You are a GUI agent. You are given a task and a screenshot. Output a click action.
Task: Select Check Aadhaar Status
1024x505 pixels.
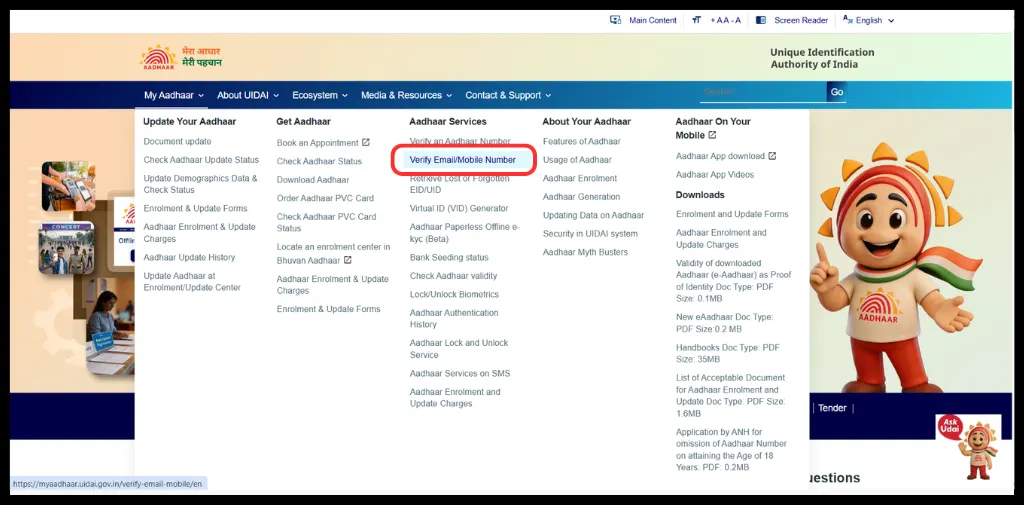coord(319,161)
